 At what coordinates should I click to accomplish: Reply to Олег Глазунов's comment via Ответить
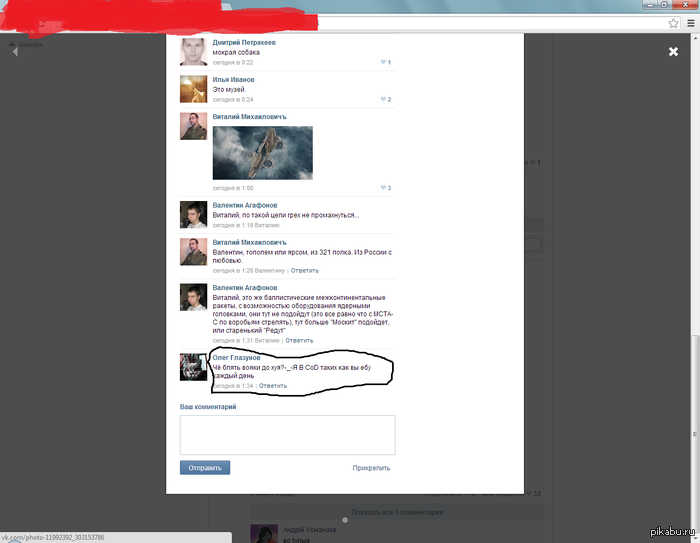click(x=273, y=385)
